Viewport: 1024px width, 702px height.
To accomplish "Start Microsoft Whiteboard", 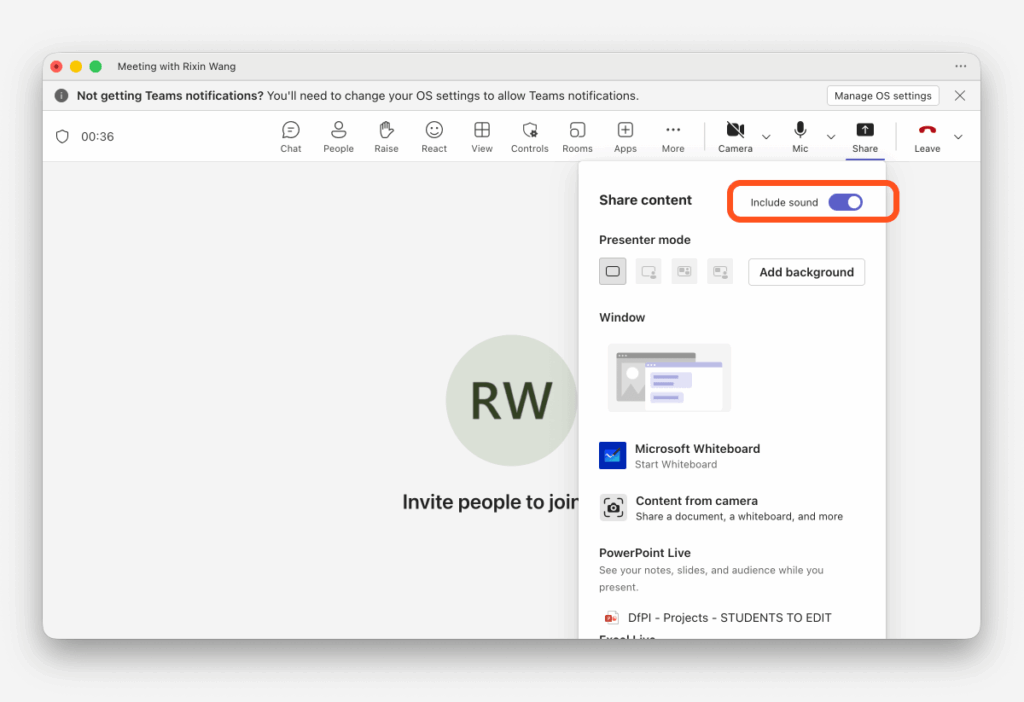I will click(697, 455).
